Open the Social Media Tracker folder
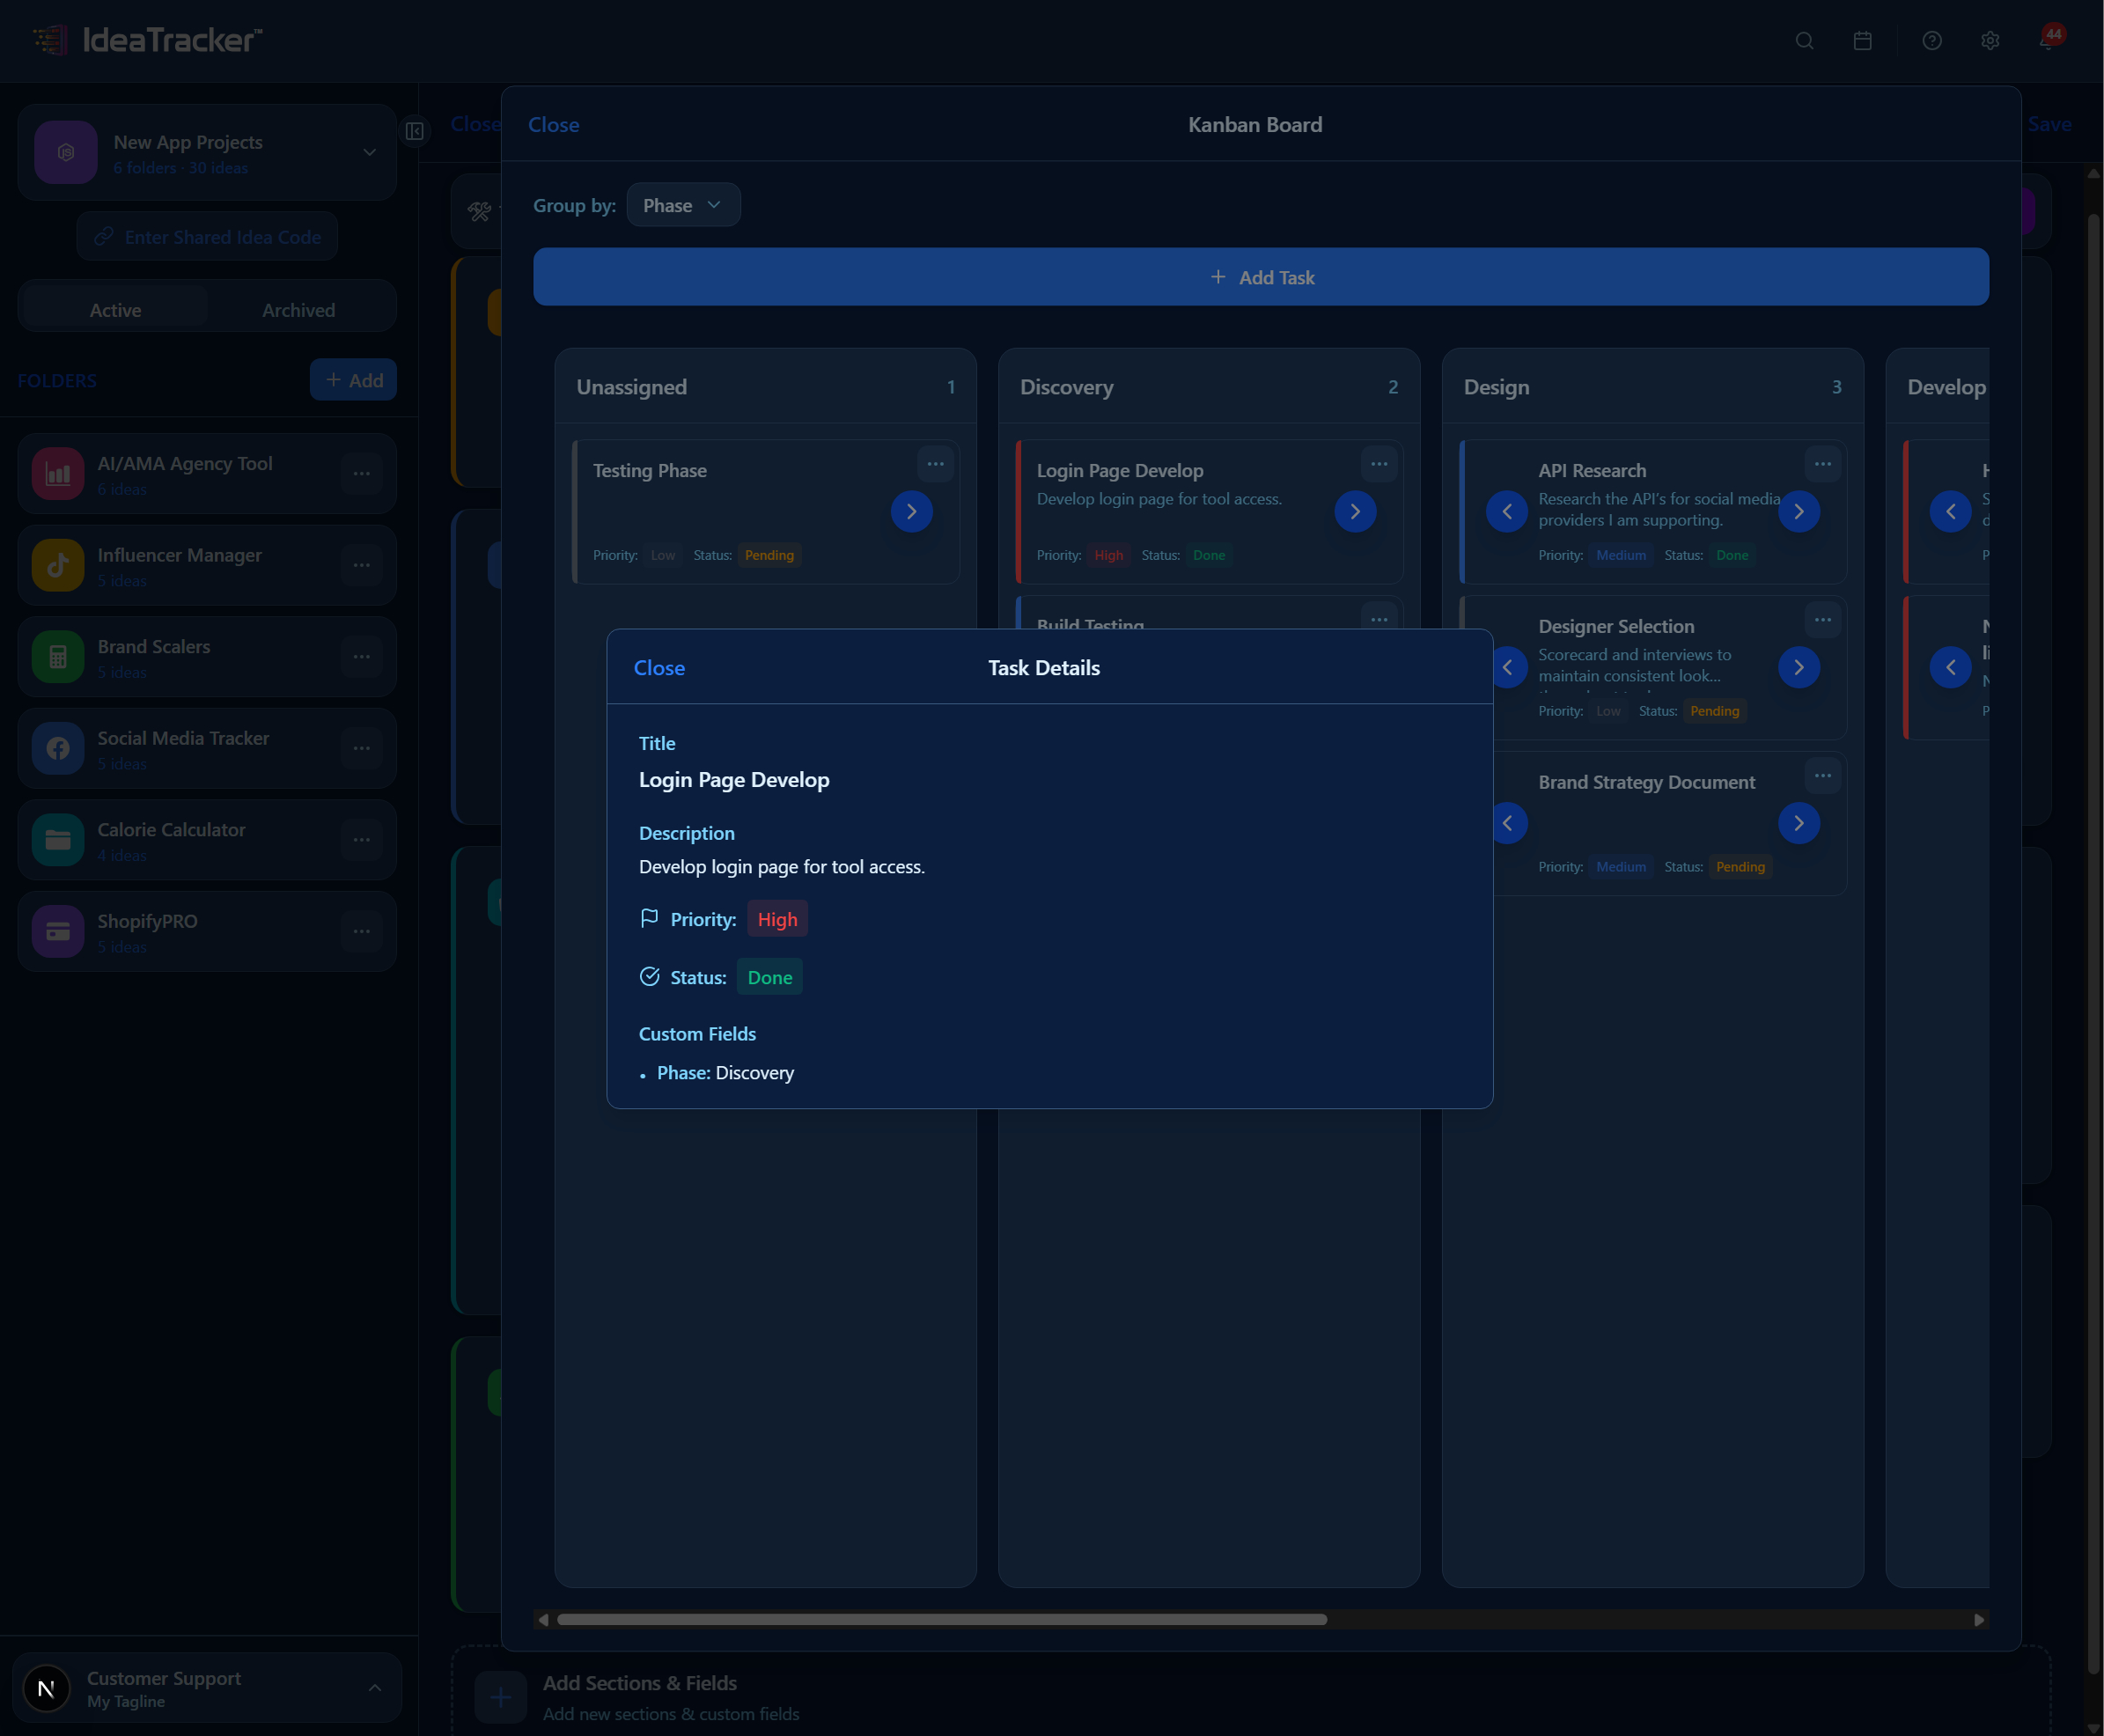 [x=183, y=748]
